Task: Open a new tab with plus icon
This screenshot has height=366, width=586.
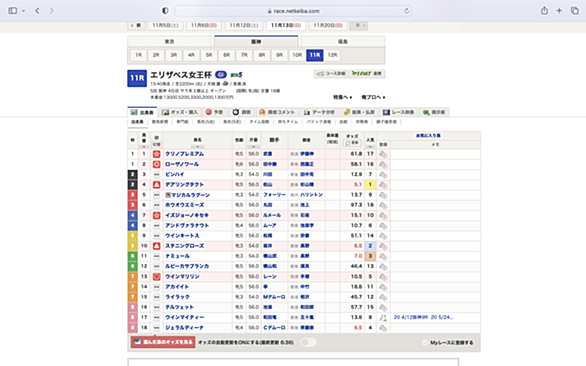Action: point(559,10)
